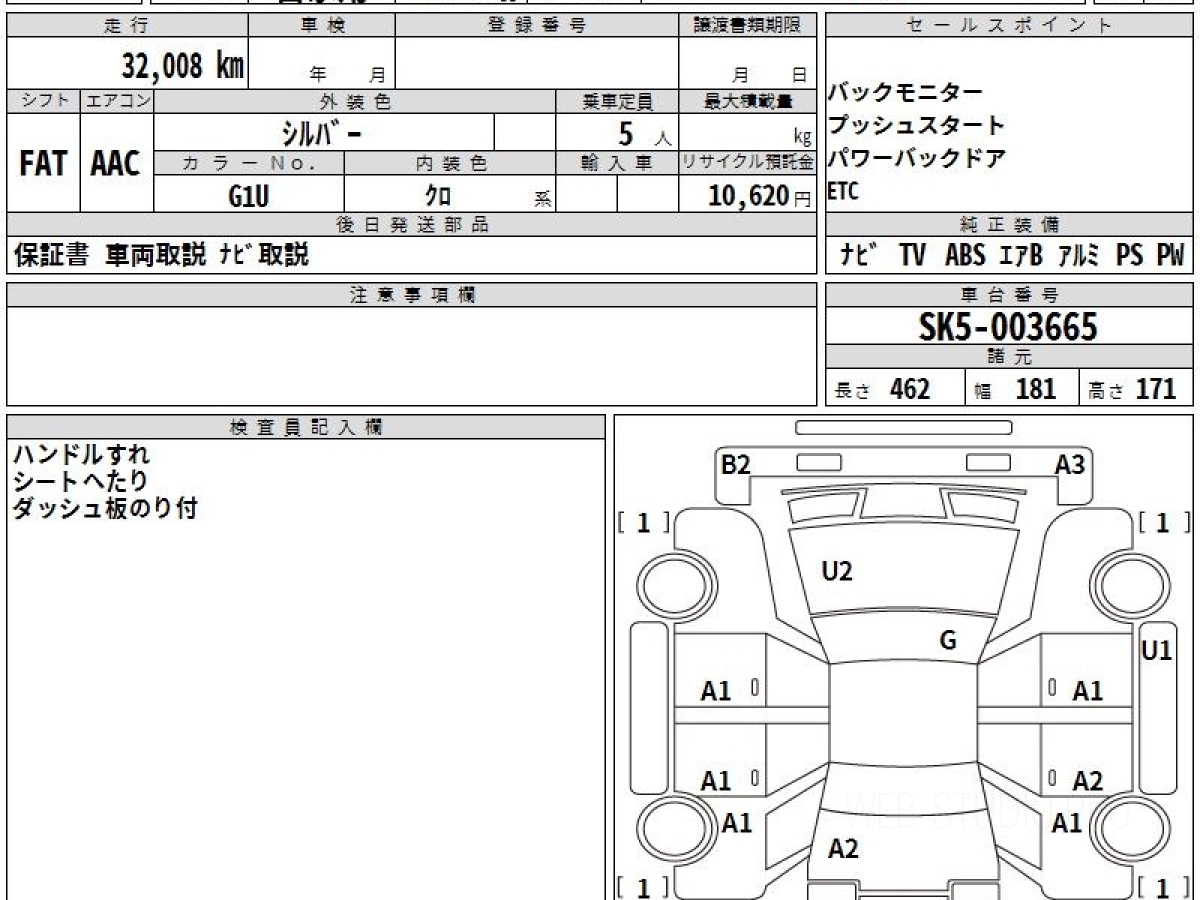Select the ETC sales point line
Viewport: 1200px width, 900px height.
843,192
